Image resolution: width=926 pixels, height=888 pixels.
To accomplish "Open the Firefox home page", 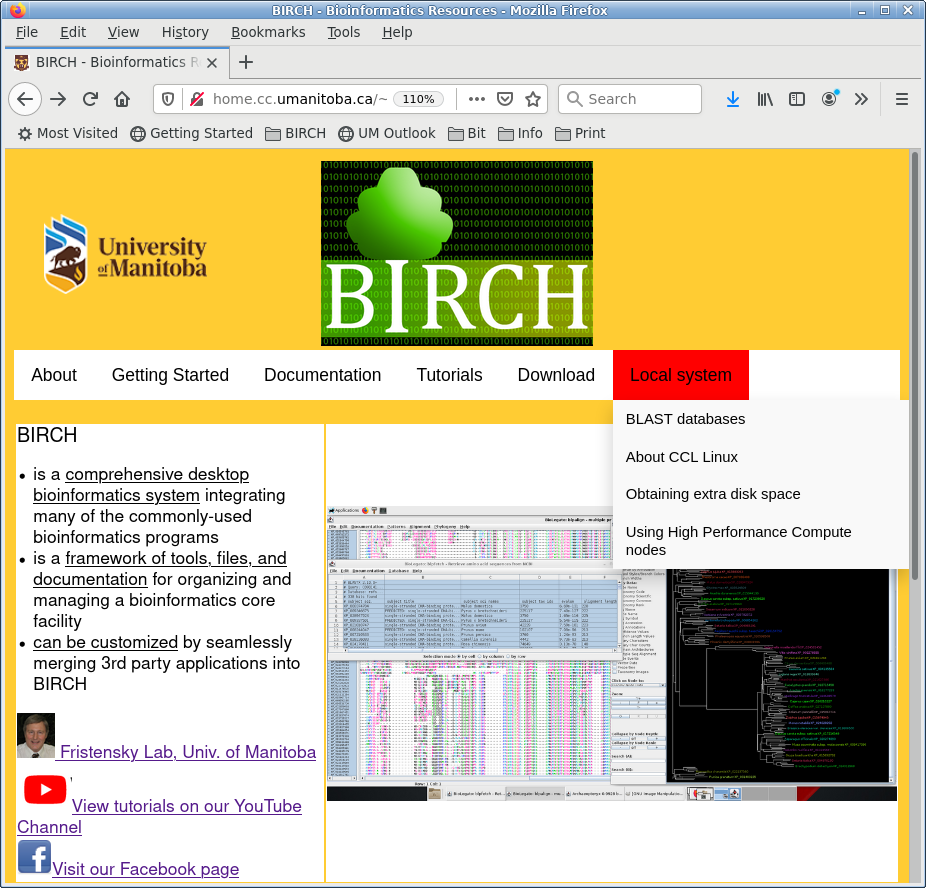I will coord(122,99).
